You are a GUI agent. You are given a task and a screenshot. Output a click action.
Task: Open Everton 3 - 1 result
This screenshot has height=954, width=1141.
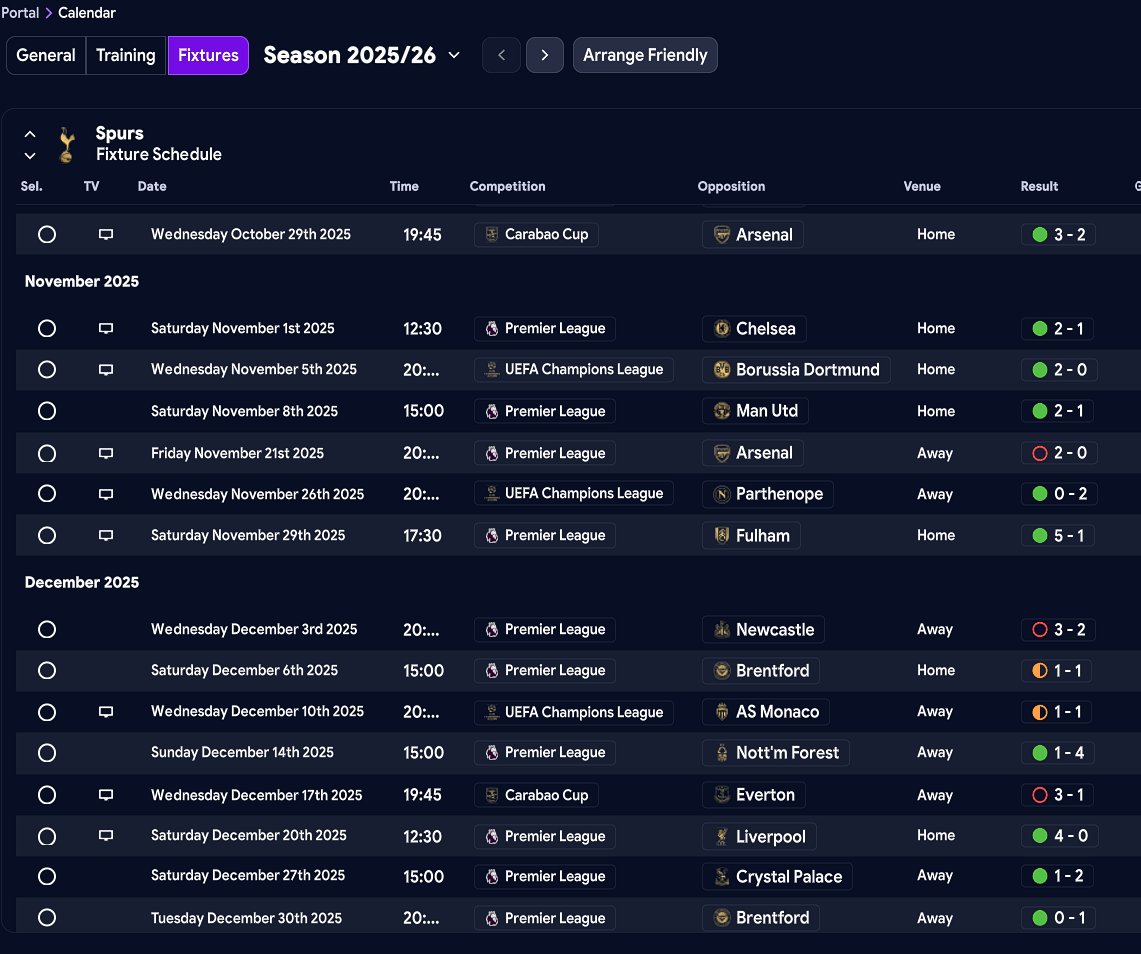pyautogui.click(x=1059, y=795)
